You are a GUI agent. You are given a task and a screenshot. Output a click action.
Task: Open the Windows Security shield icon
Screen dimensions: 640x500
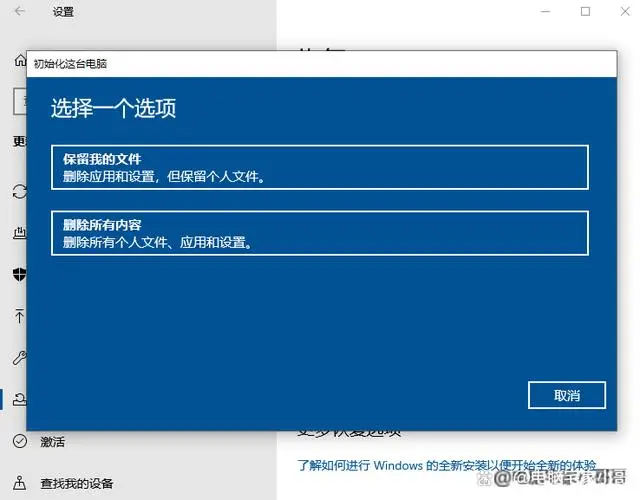20,274
